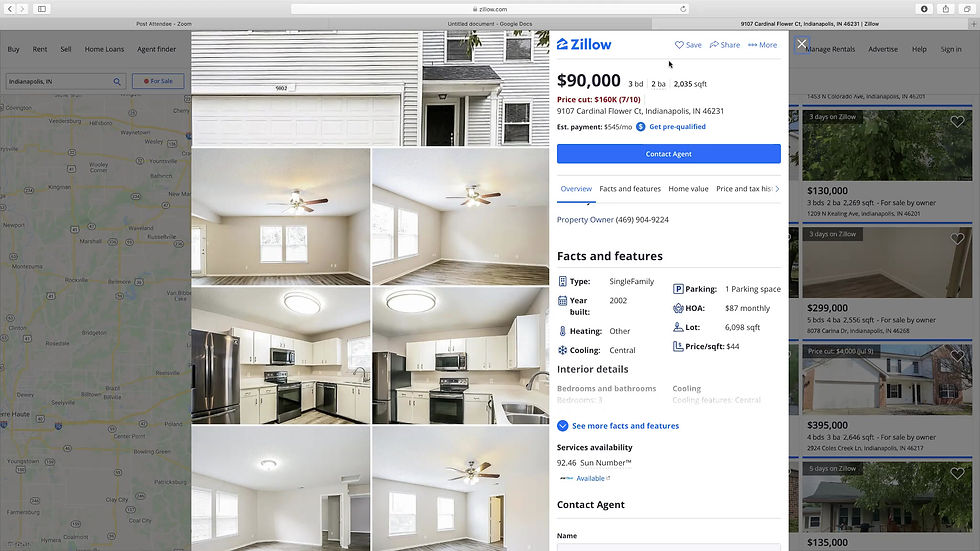Reload the page in Safari
This screenshot has width=980, height=551.
pos(683,9)
